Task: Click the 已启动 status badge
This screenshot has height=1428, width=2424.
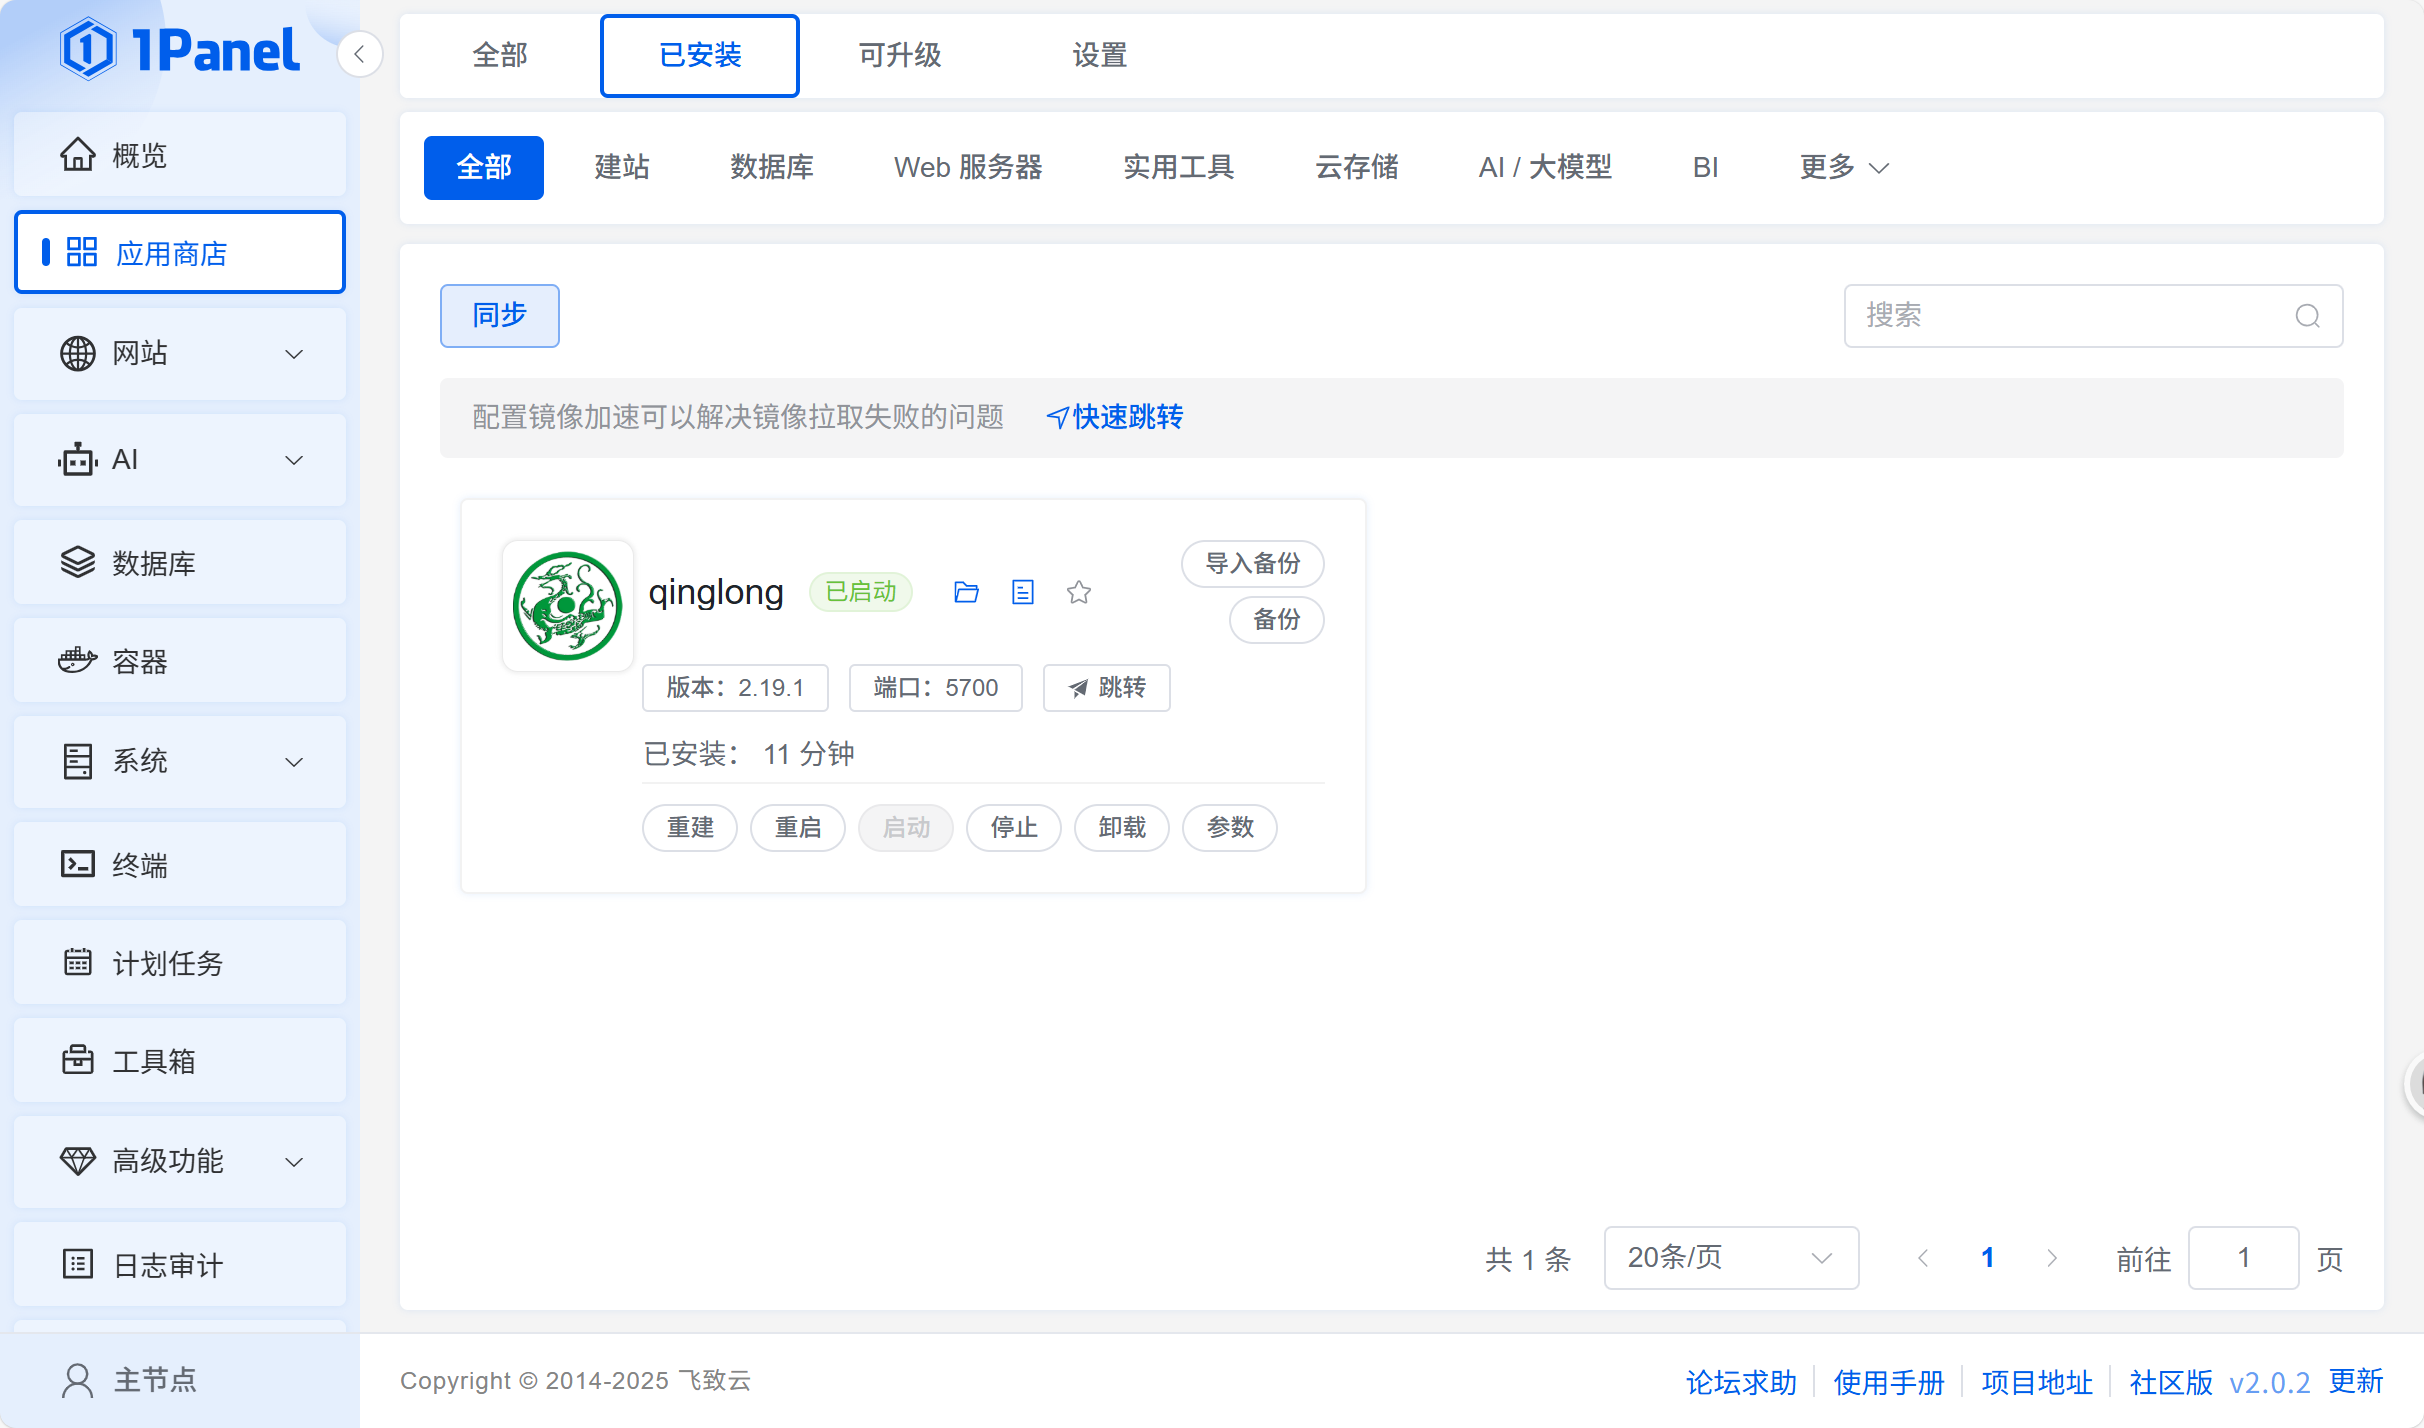Action: [x=861, y=592]
